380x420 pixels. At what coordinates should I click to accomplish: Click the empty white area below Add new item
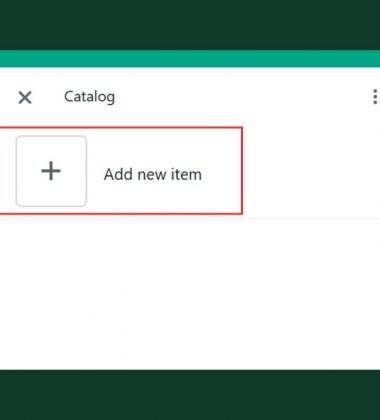pyautogui.click(x=190, y=293)
